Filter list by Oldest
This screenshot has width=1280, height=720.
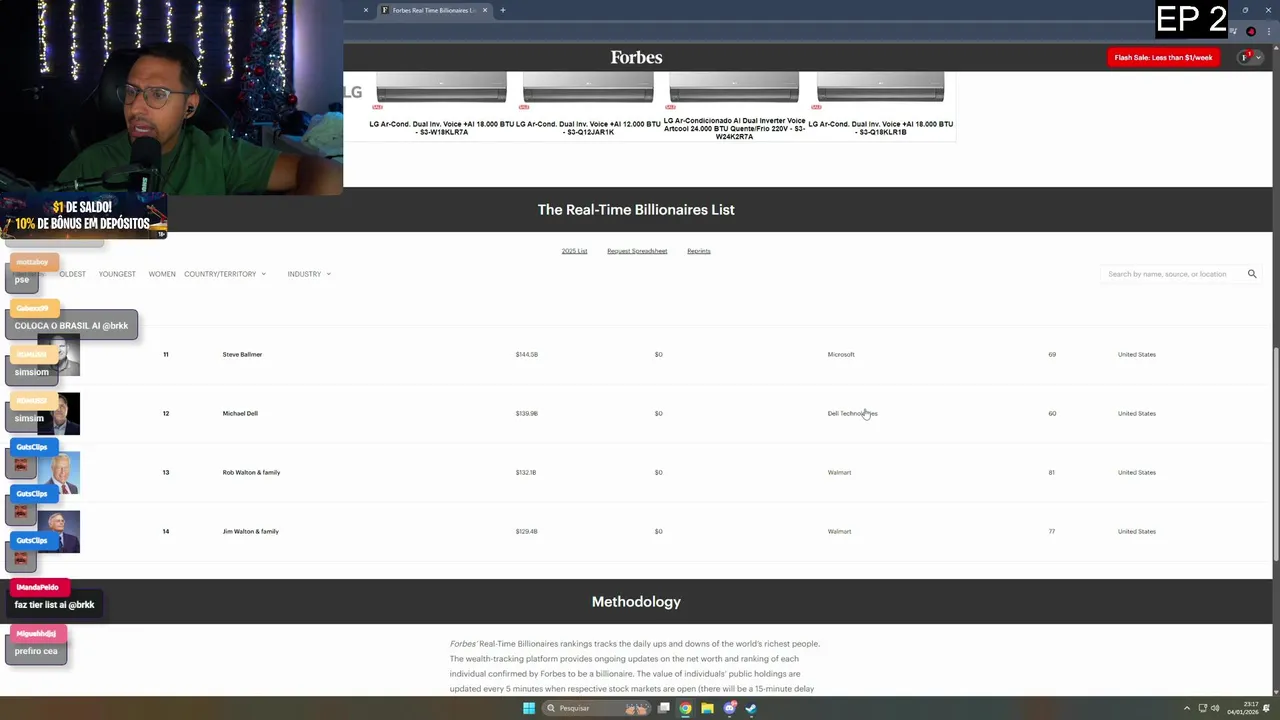(x=72, y=274)
